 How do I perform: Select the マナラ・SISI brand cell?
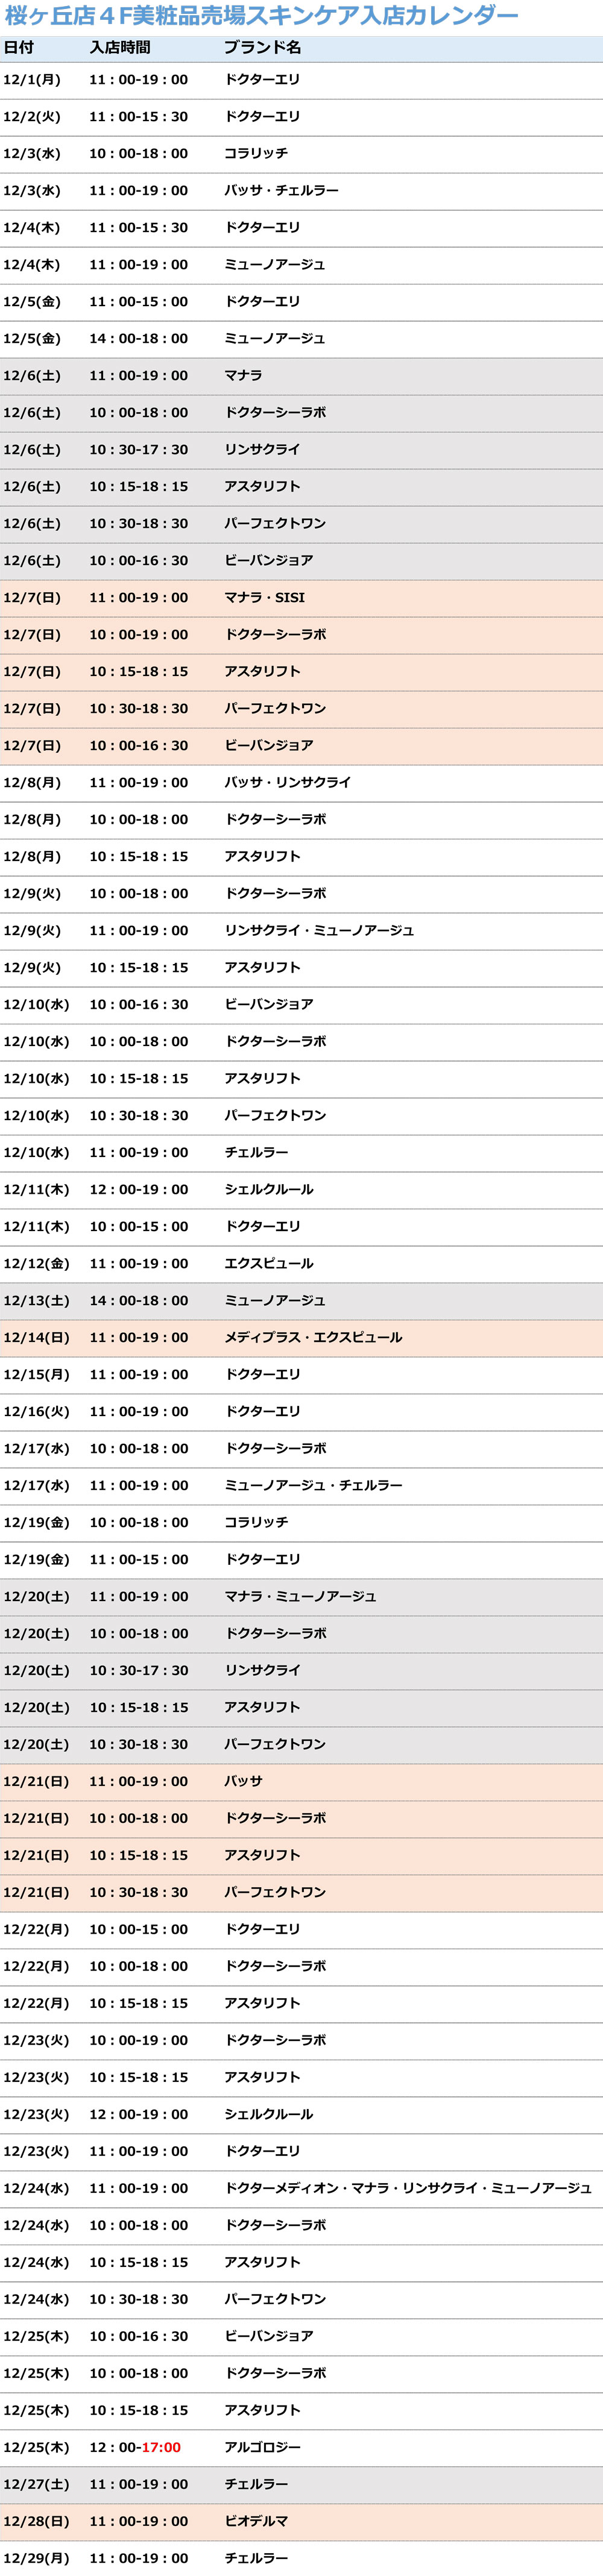tap(264, 598)
